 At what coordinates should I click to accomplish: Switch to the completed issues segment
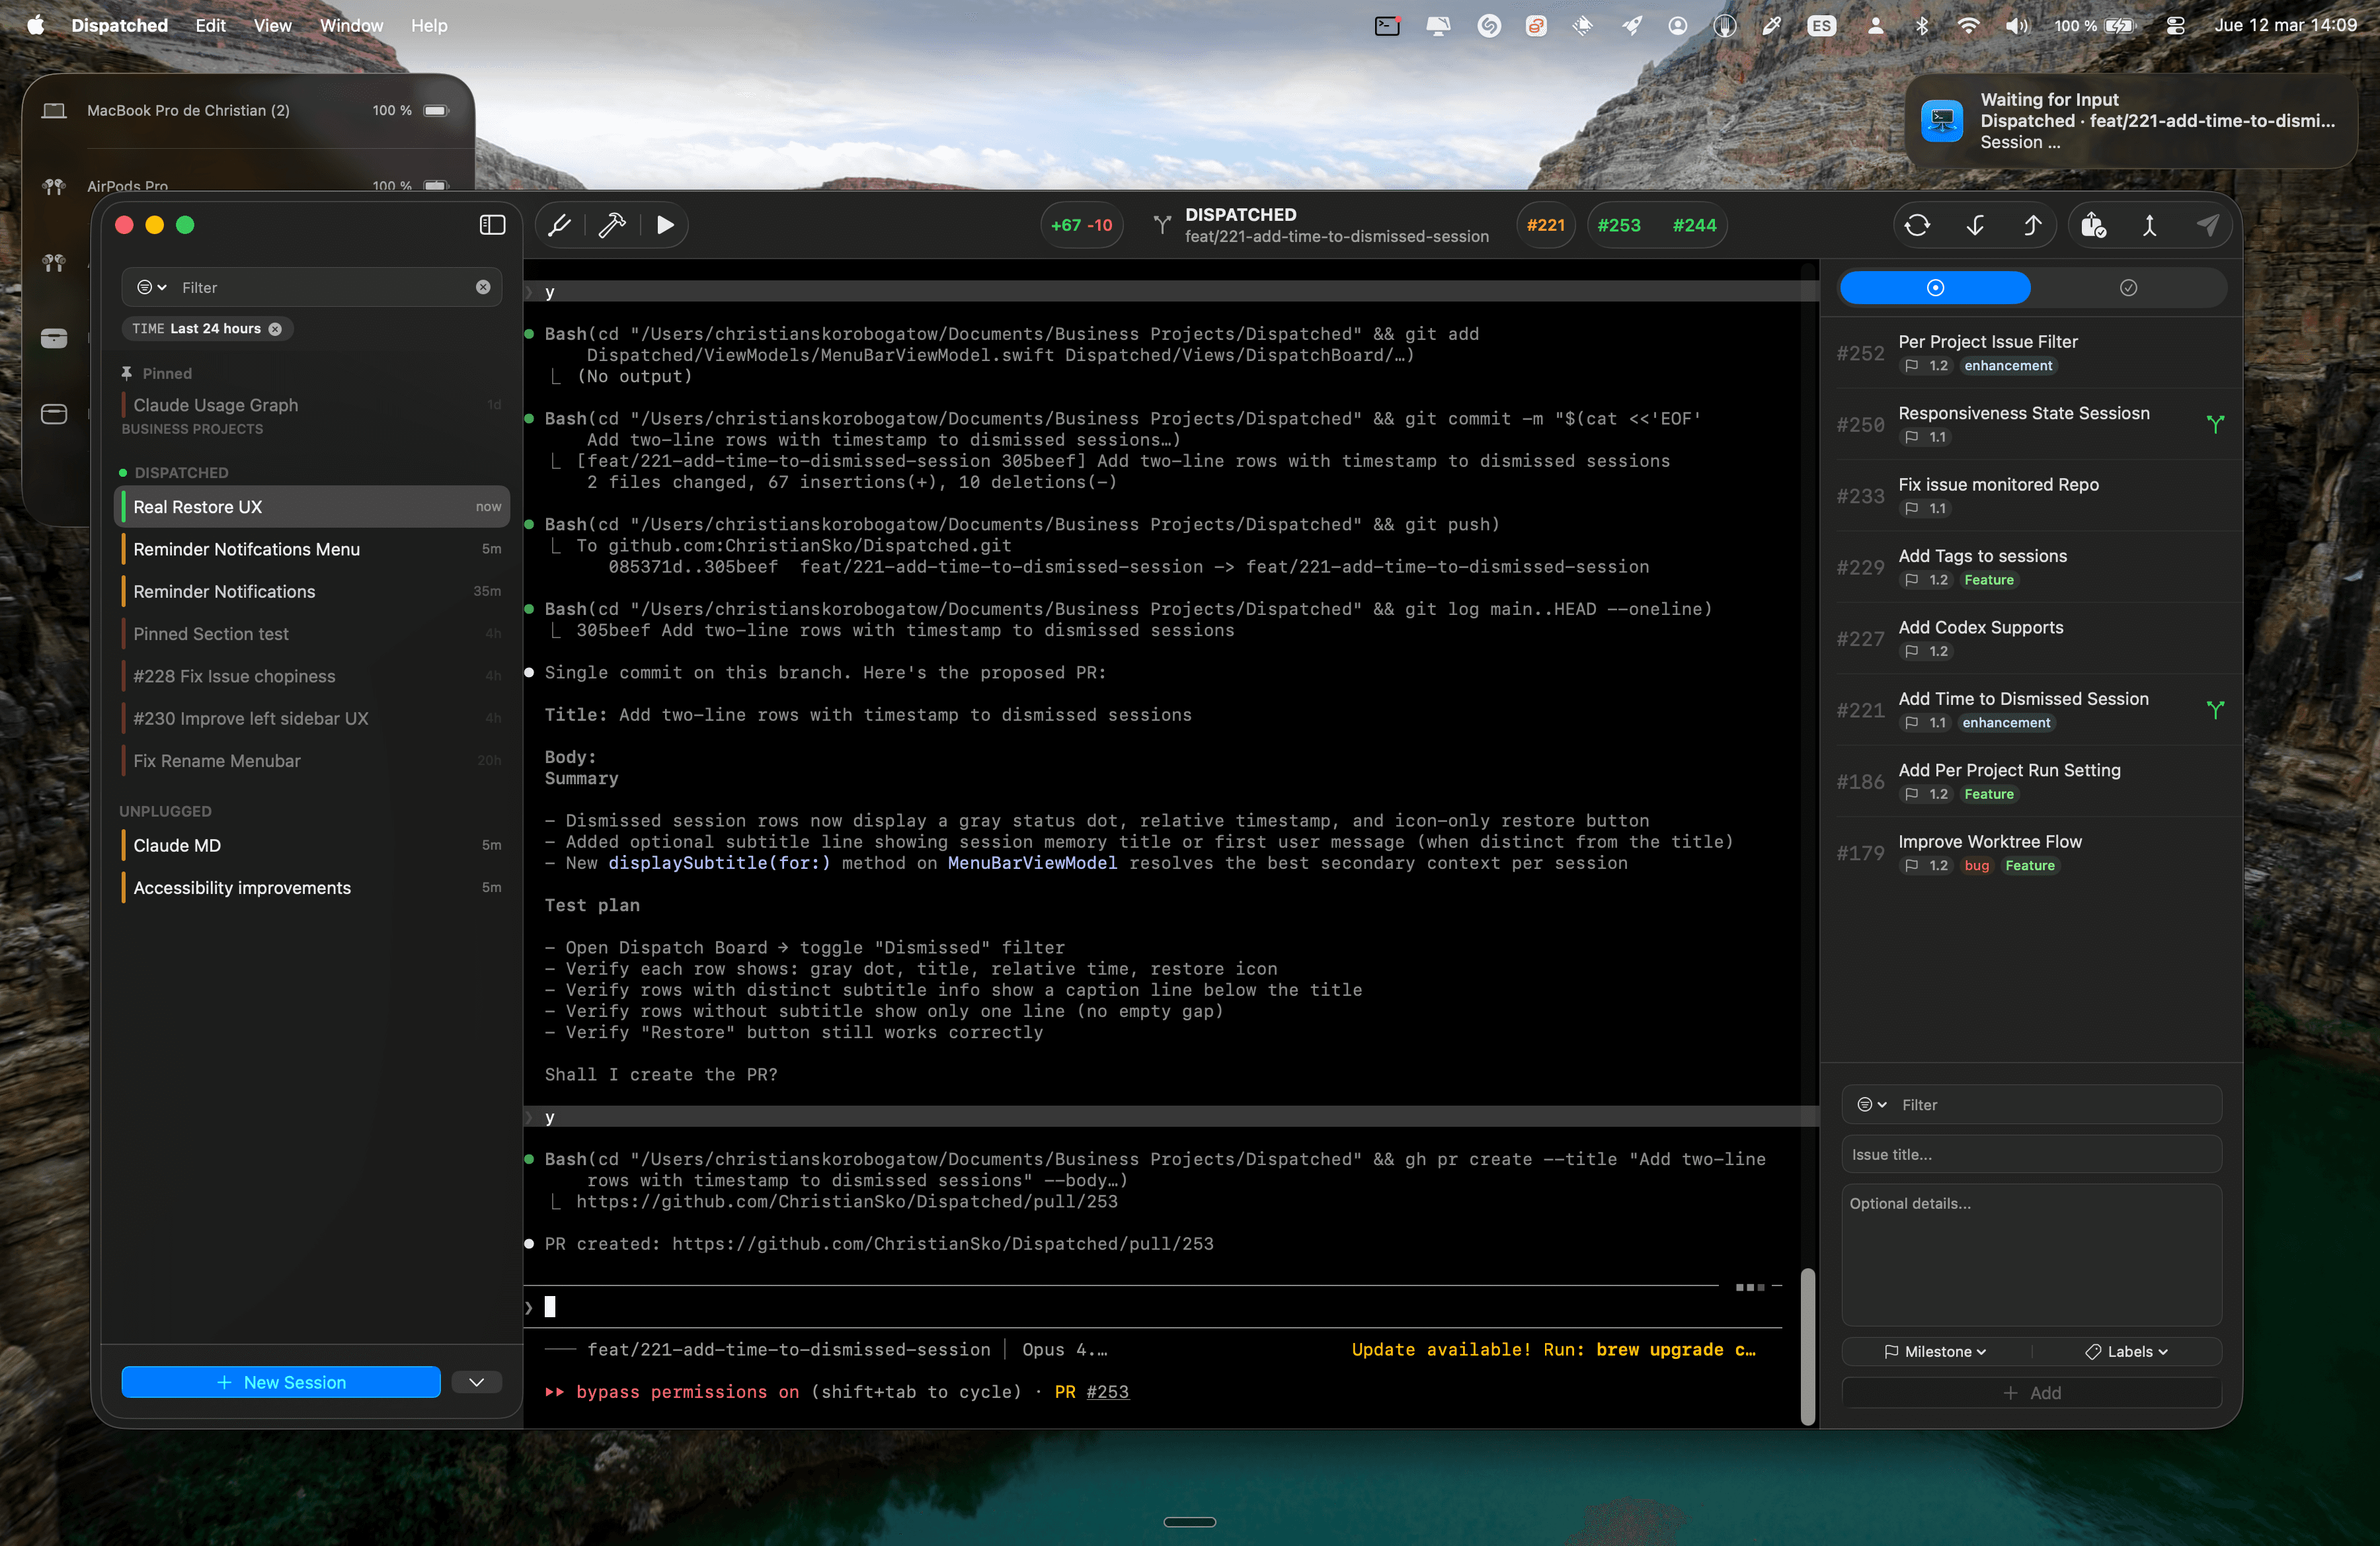2129,288
